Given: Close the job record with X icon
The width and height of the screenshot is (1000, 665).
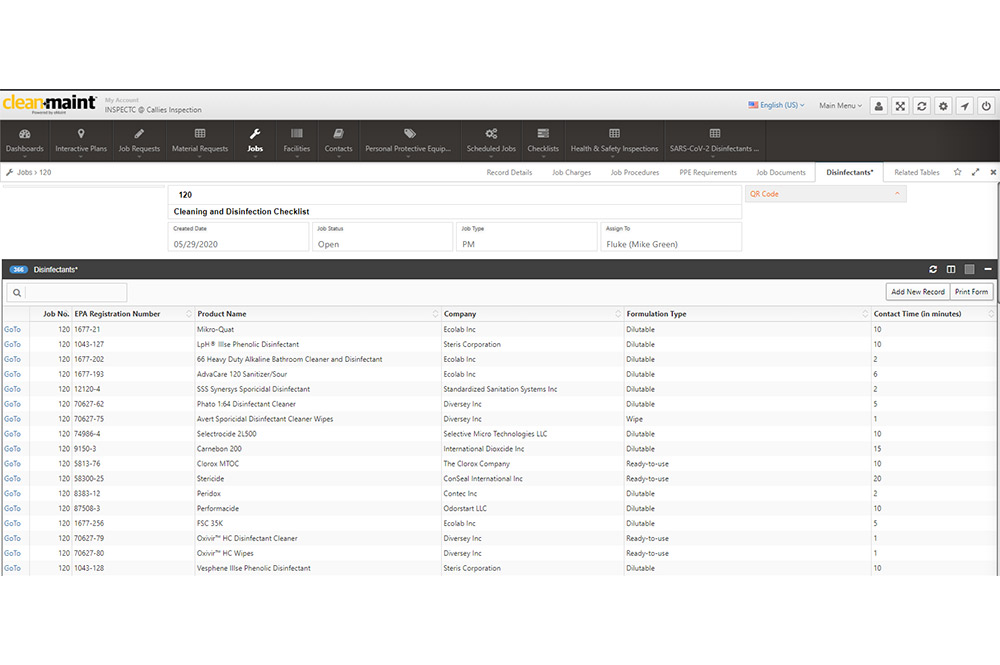Looking at the screenshot, I should coord(993,172).
